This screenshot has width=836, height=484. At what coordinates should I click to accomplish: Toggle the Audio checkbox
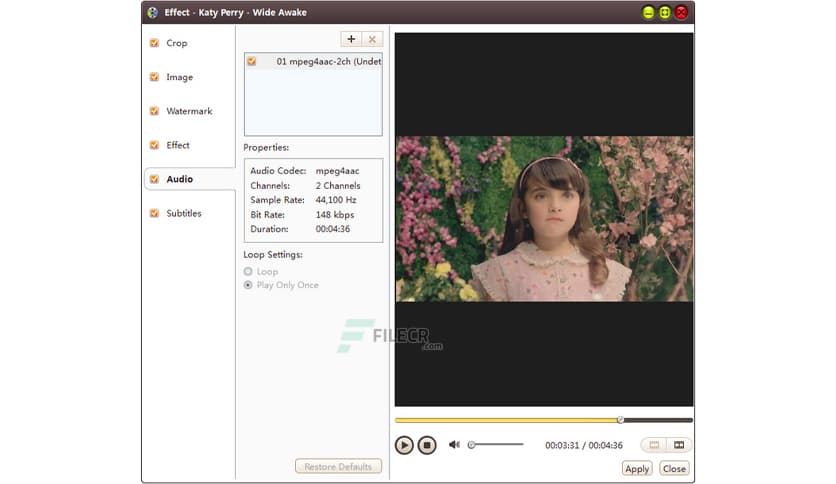coord(155,180)
